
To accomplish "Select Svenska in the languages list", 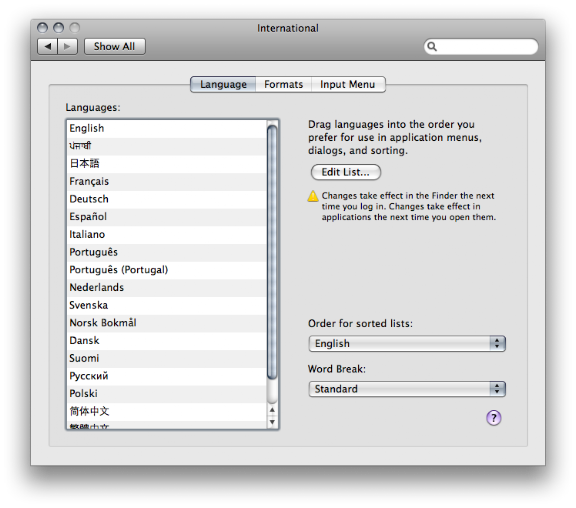I will [x=167, y=305].
